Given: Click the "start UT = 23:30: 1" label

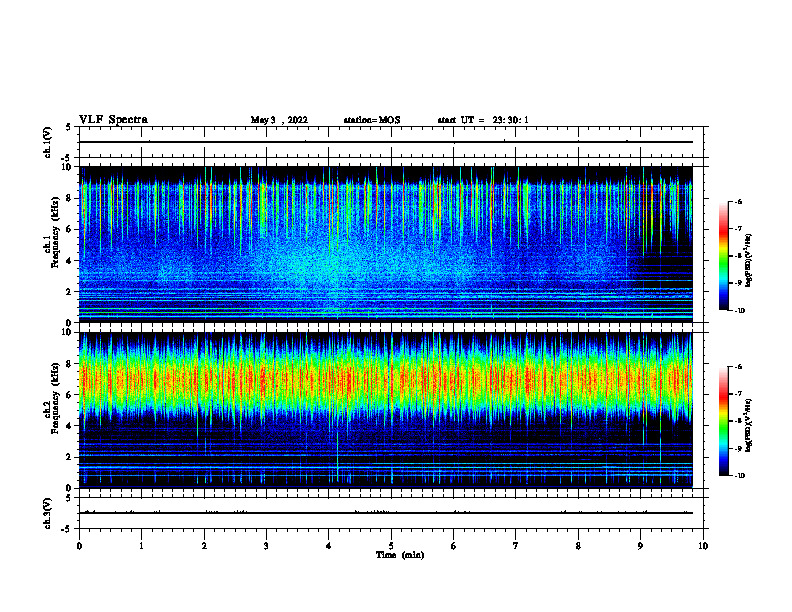Looking at the screenshot, I should coord(483,120).
